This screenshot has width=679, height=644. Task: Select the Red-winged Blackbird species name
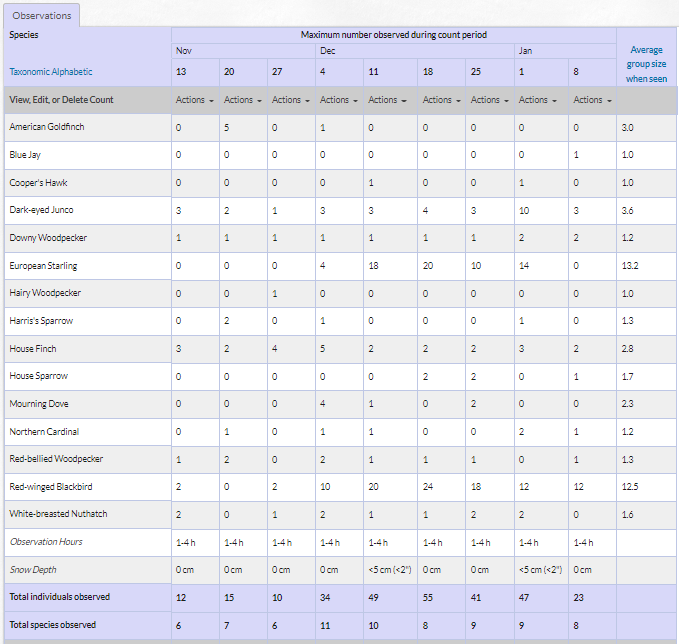(x=51, y=487)
